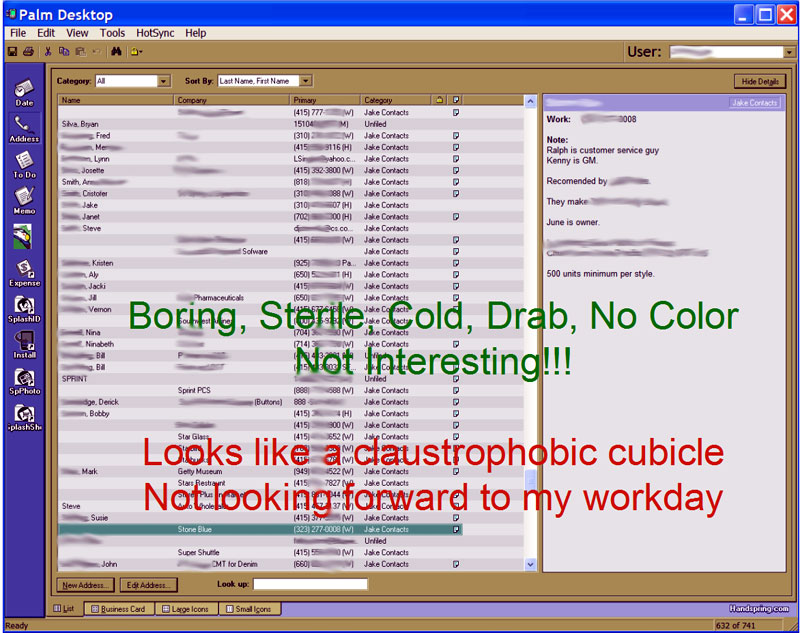Focus the Look up input field

pyautogui.click(x=310, y=584)
